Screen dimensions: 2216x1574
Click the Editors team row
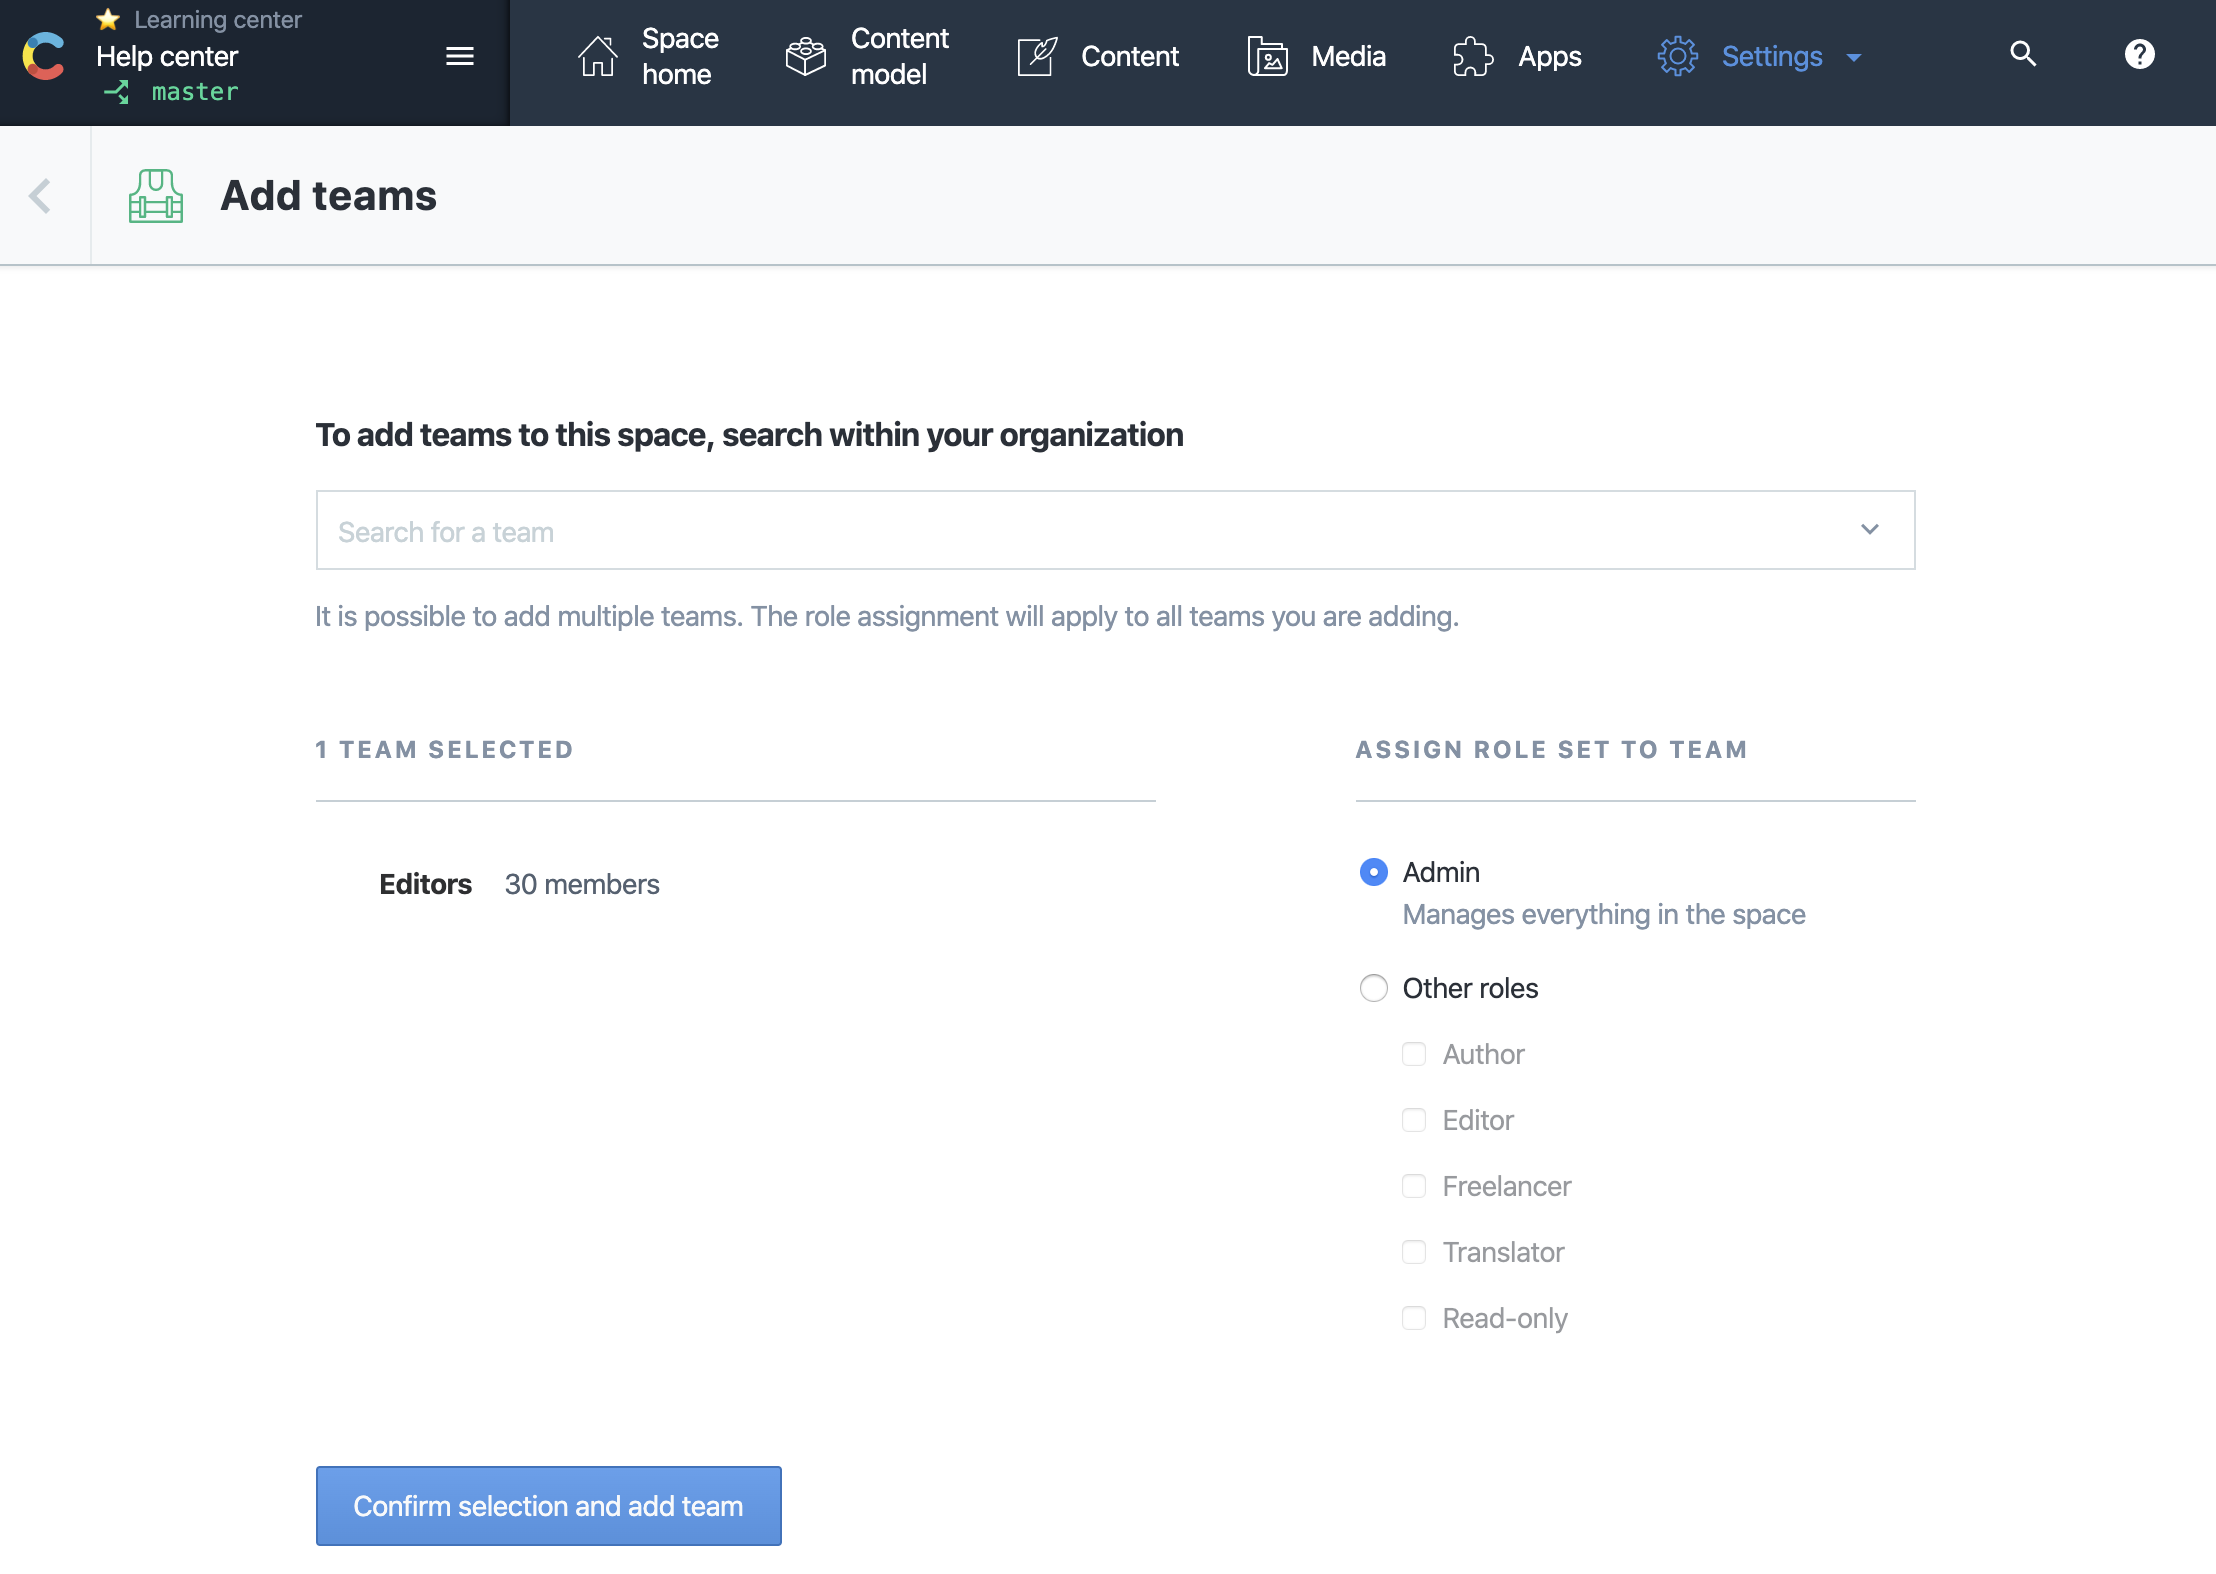click(x=520, y=884)
